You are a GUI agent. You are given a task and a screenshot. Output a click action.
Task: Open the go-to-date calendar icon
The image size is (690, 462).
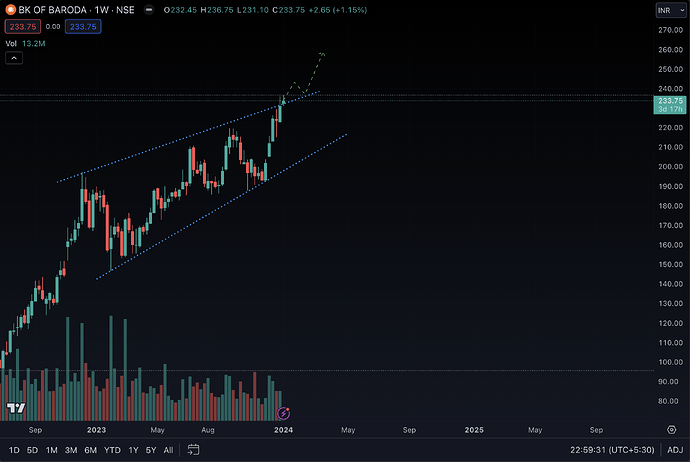click(193, 450)
